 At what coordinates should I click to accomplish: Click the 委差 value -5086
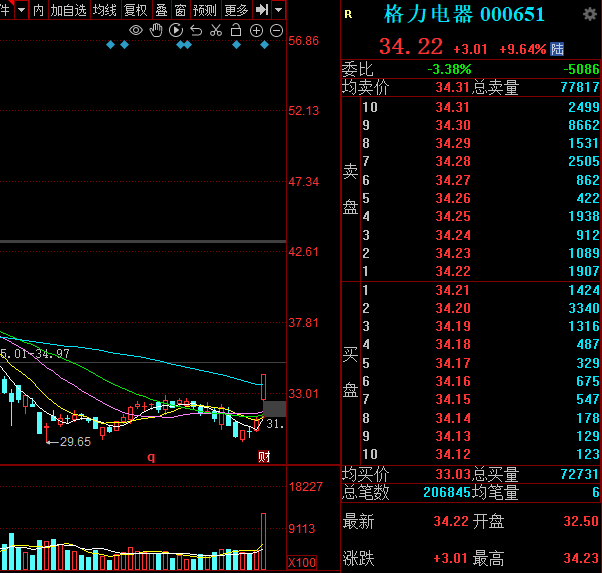[581, 70]
